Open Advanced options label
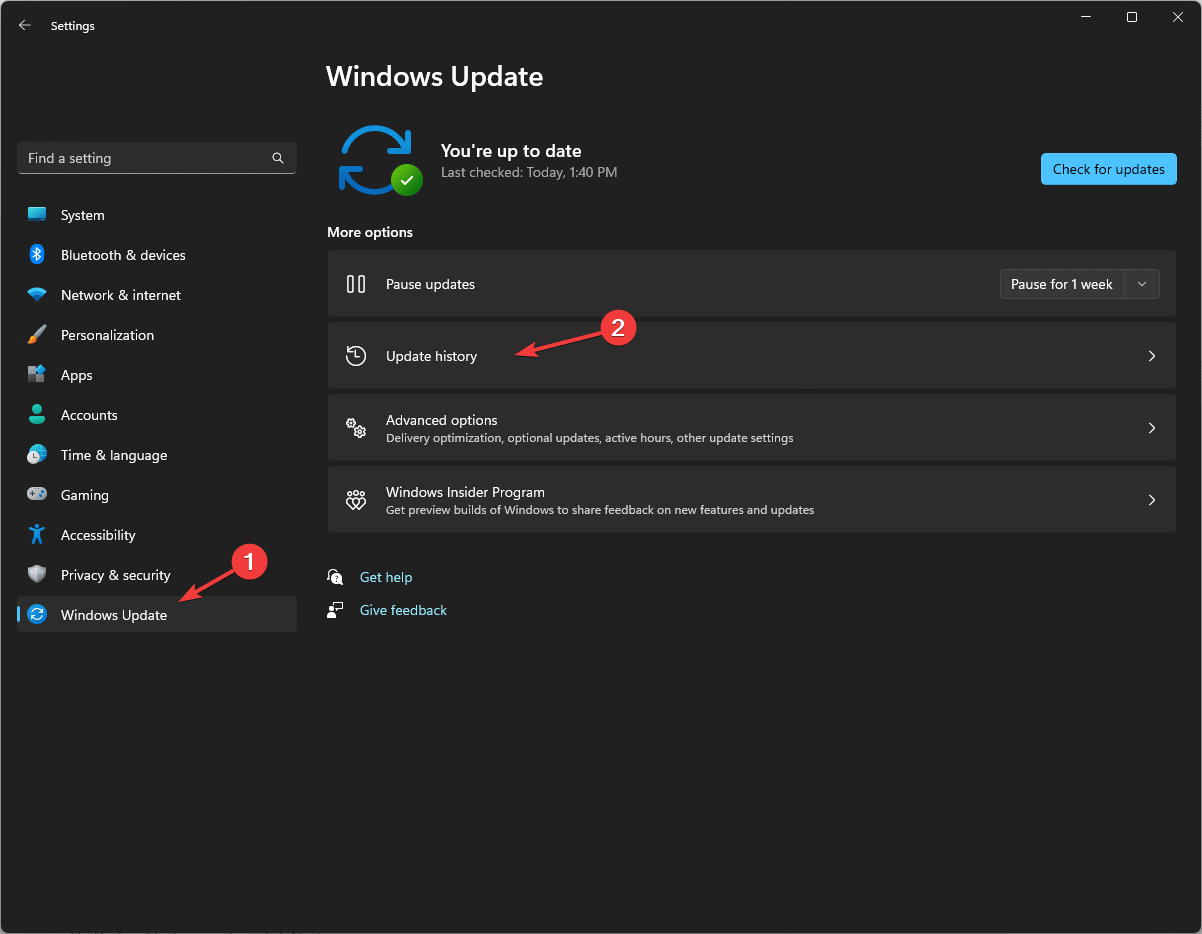This screenshot has width=1202, height=934. (441, 420)
